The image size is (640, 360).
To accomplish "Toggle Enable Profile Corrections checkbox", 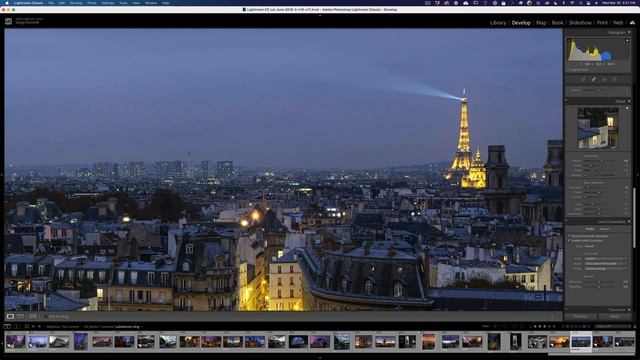I will tap(569, 241).
